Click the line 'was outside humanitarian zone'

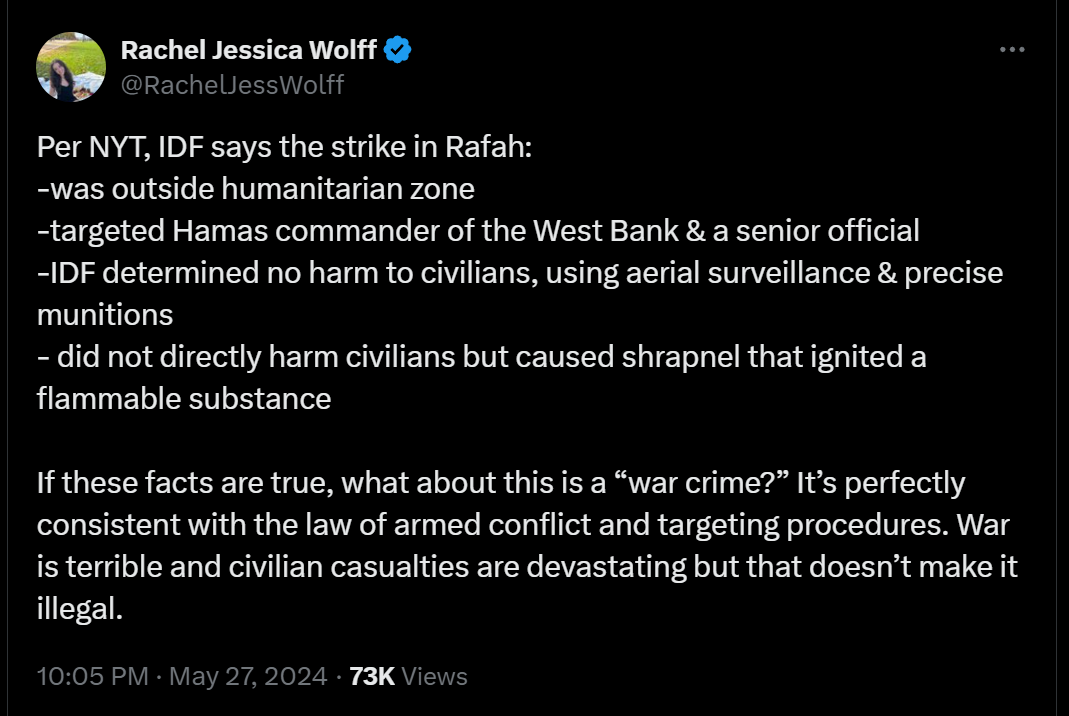(256, 189)
